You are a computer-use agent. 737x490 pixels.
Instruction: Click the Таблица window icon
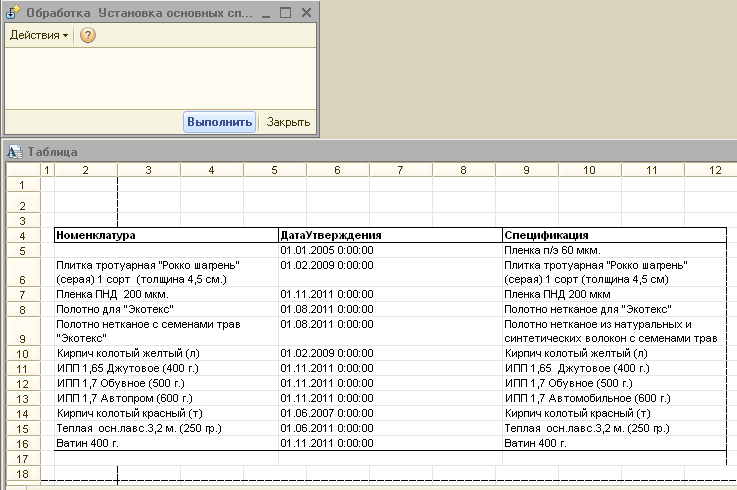[14, 152]
